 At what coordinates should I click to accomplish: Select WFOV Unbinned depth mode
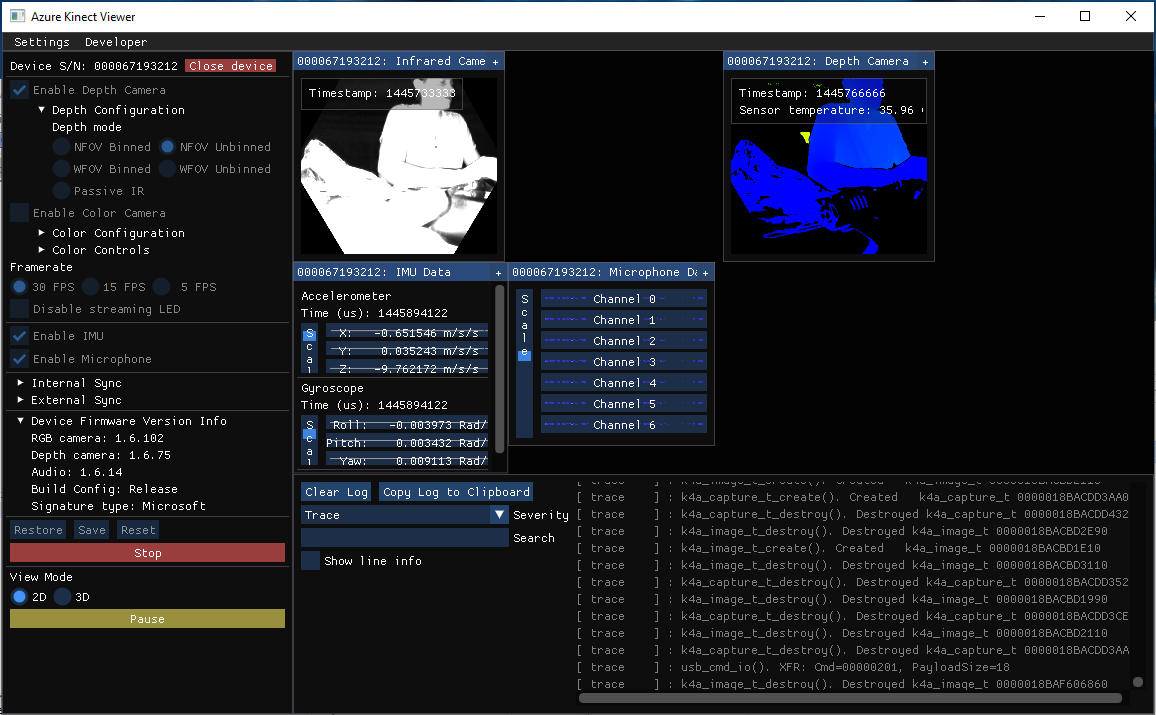point(167,169)
